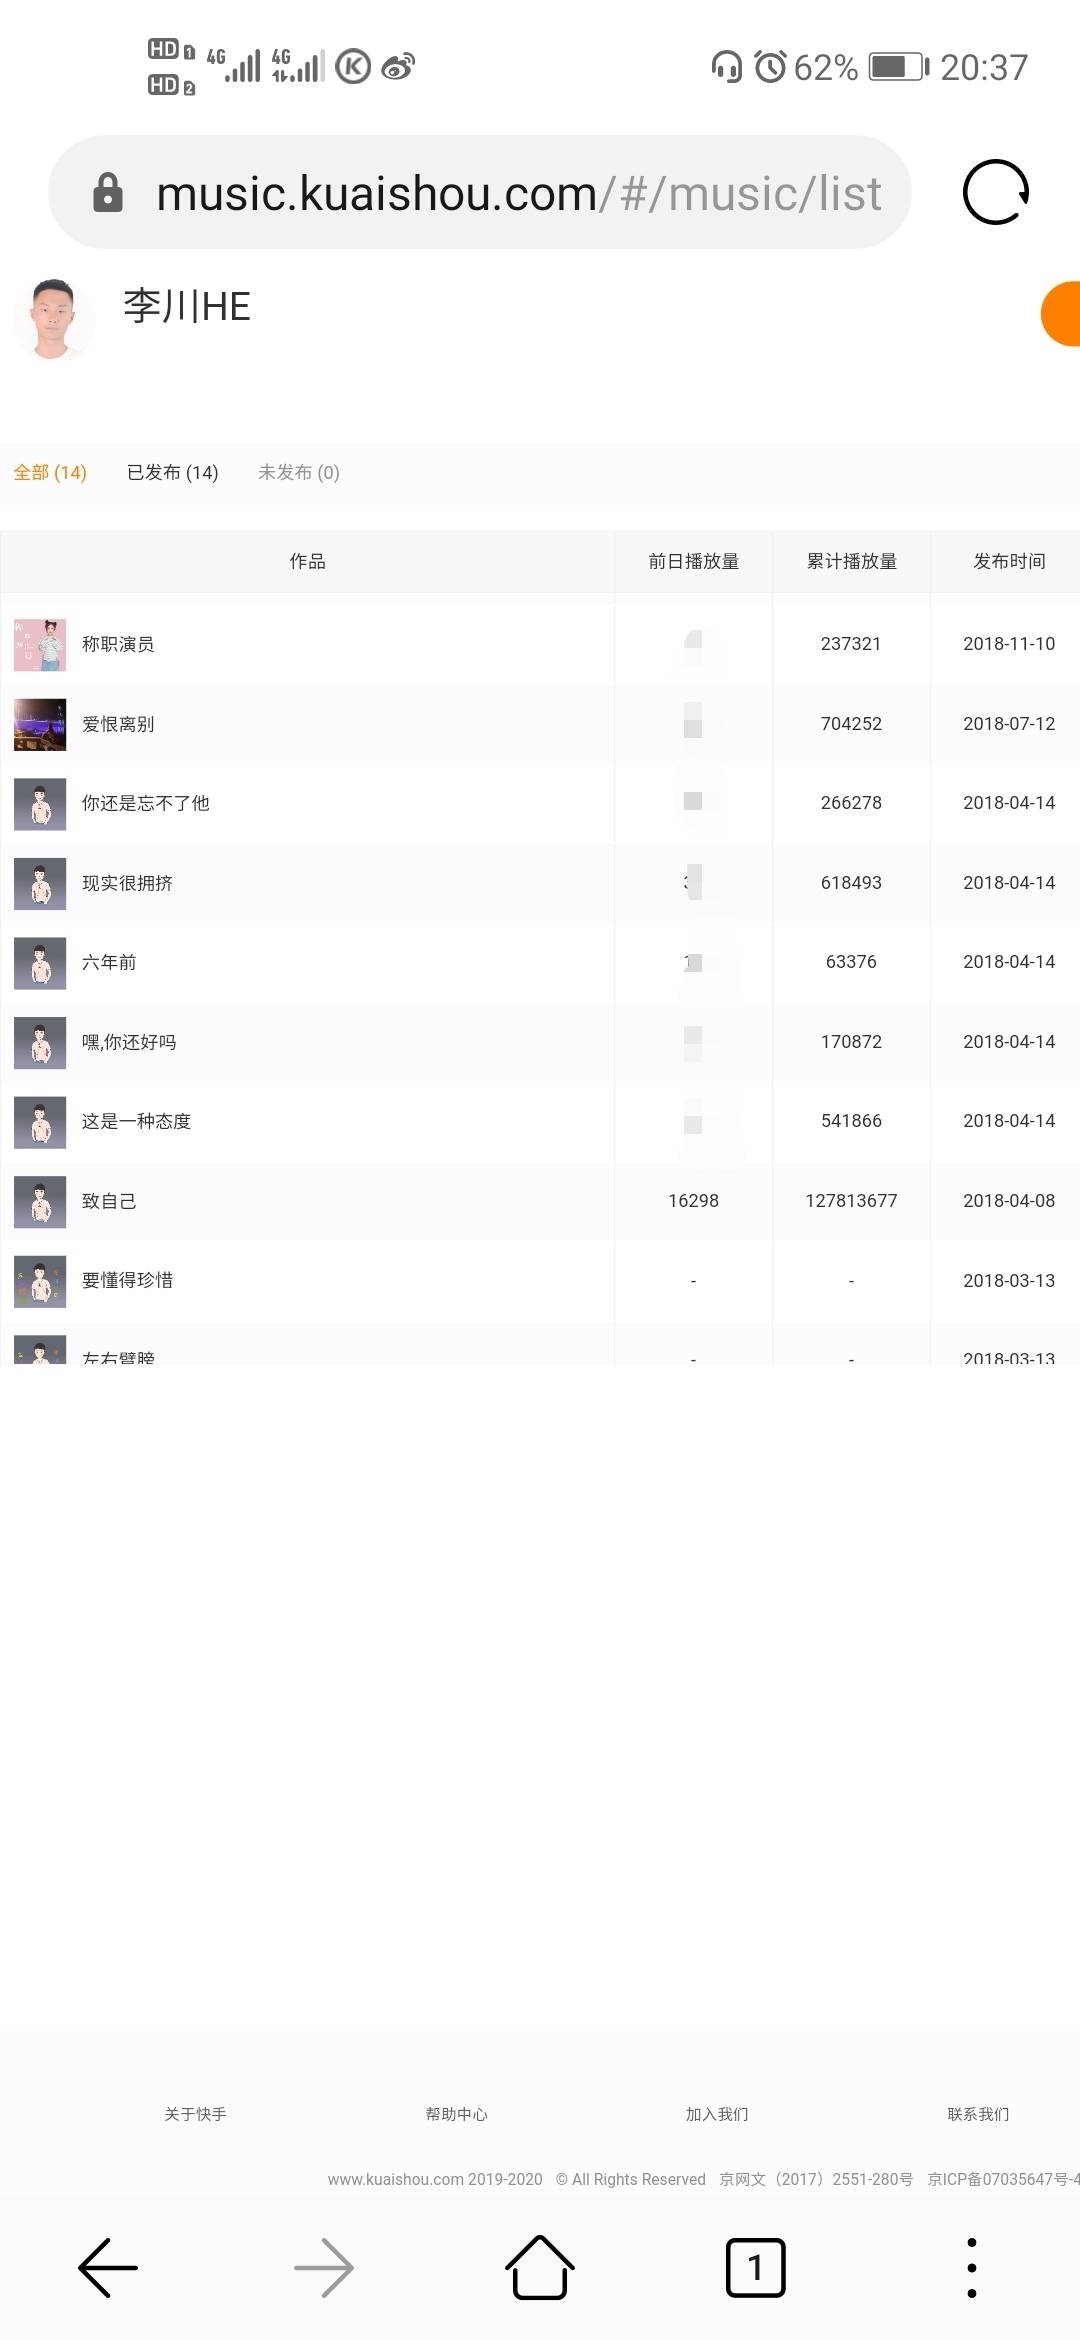Select the song title 致自己

coord(109,1201)
